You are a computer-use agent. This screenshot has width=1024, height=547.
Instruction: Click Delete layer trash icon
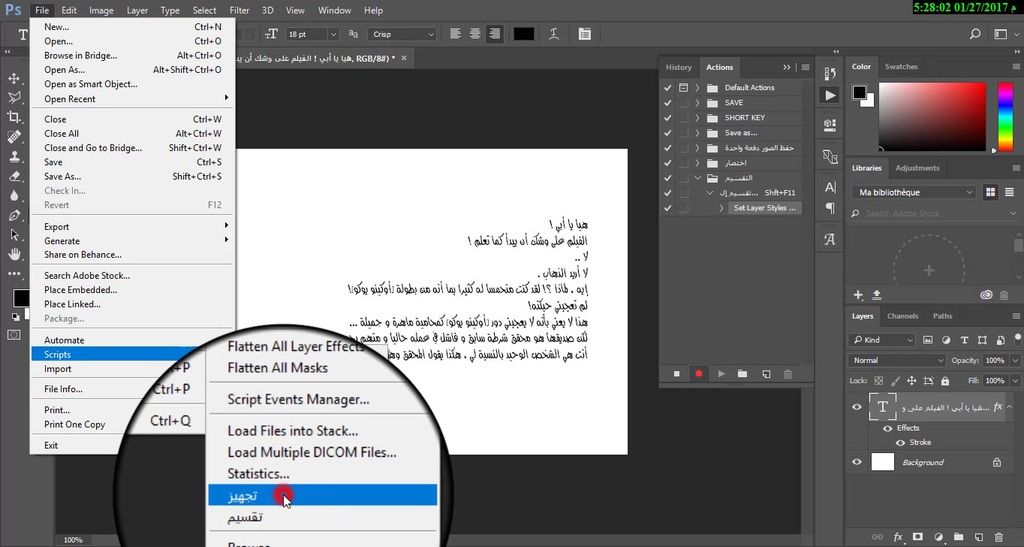999,537
